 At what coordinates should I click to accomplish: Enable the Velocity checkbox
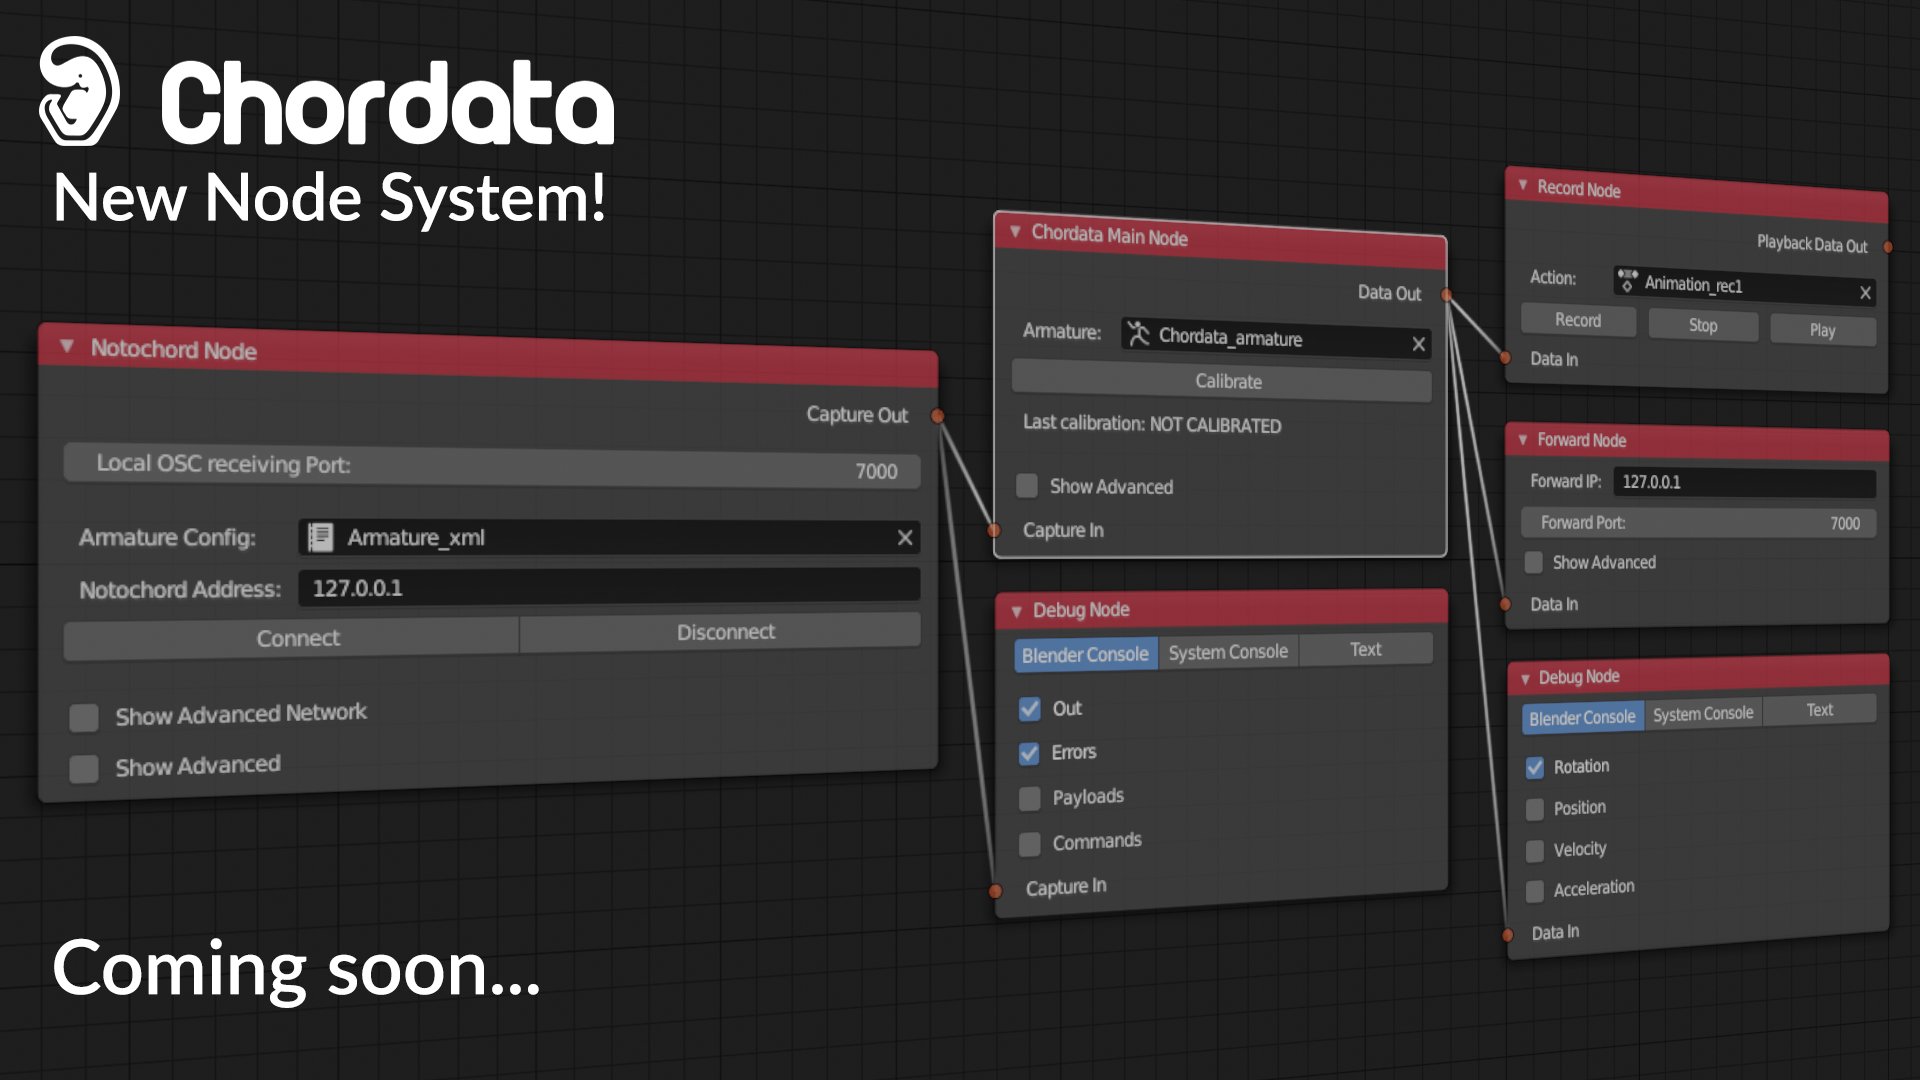(x=1535, y=850)
